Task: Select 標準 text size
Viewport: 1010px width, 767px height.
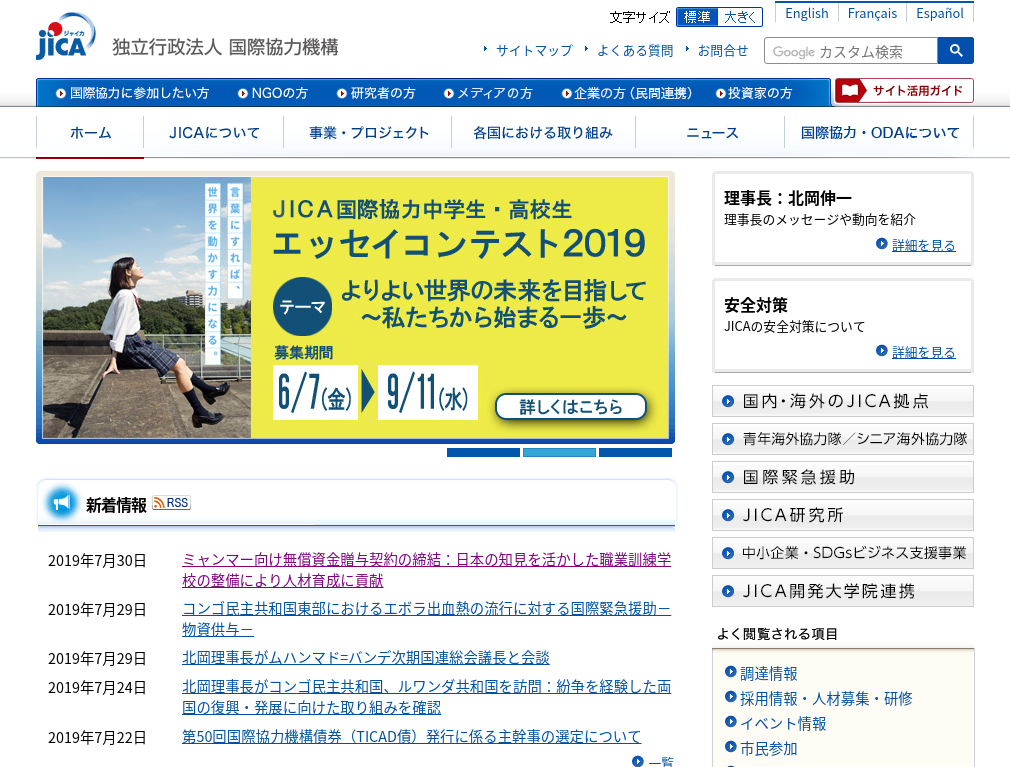Action: point(697,17)
